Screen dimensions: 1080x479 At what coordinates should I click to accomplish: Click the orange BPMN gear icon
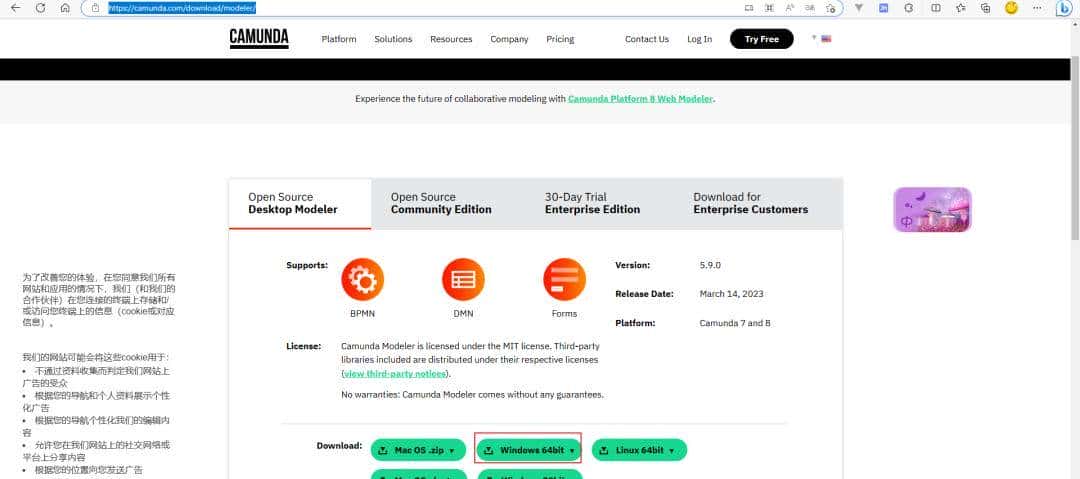(362, 279)
